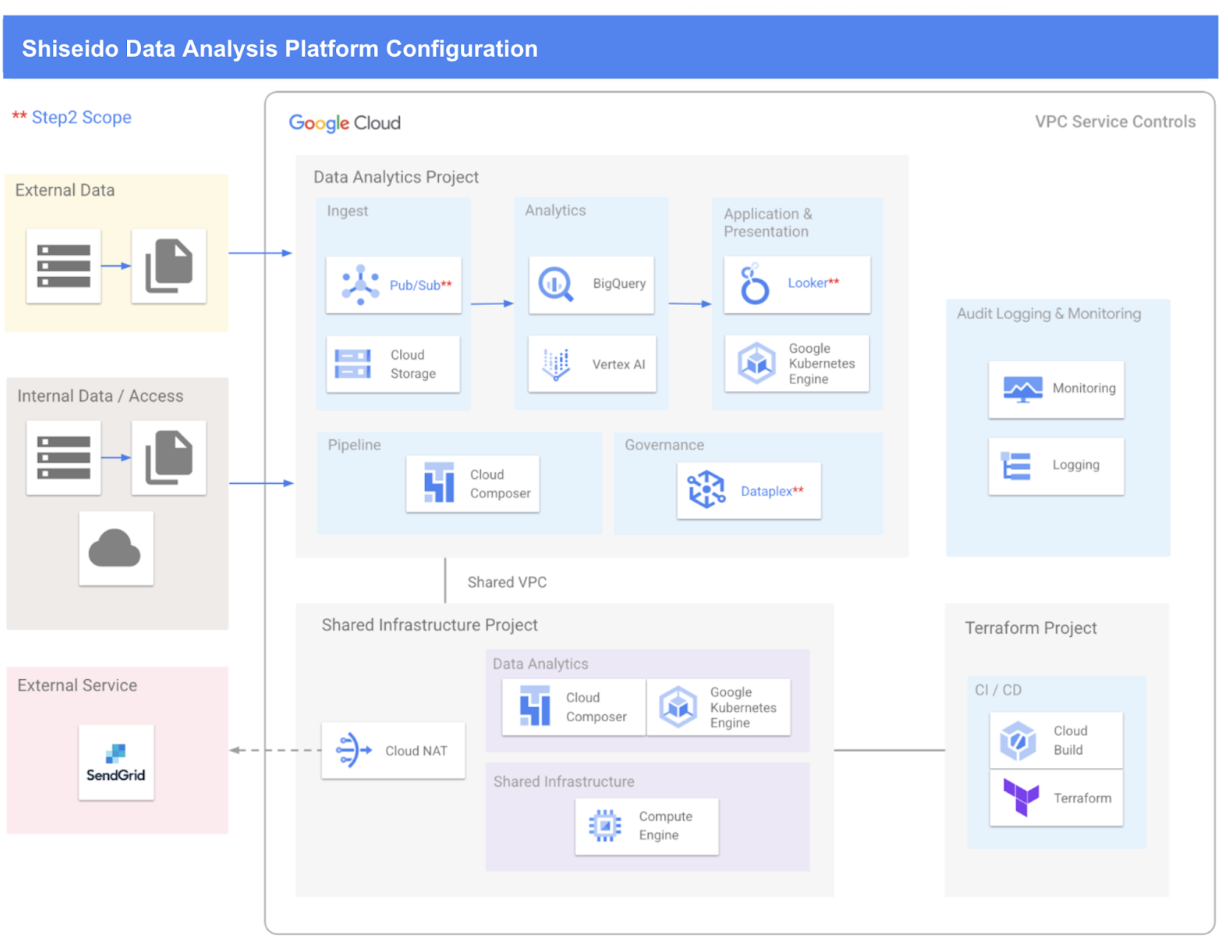Click Cloud Composer icon in Shared Infrastructure Project
Screen dimensions: 1228x950
[535, 707]
